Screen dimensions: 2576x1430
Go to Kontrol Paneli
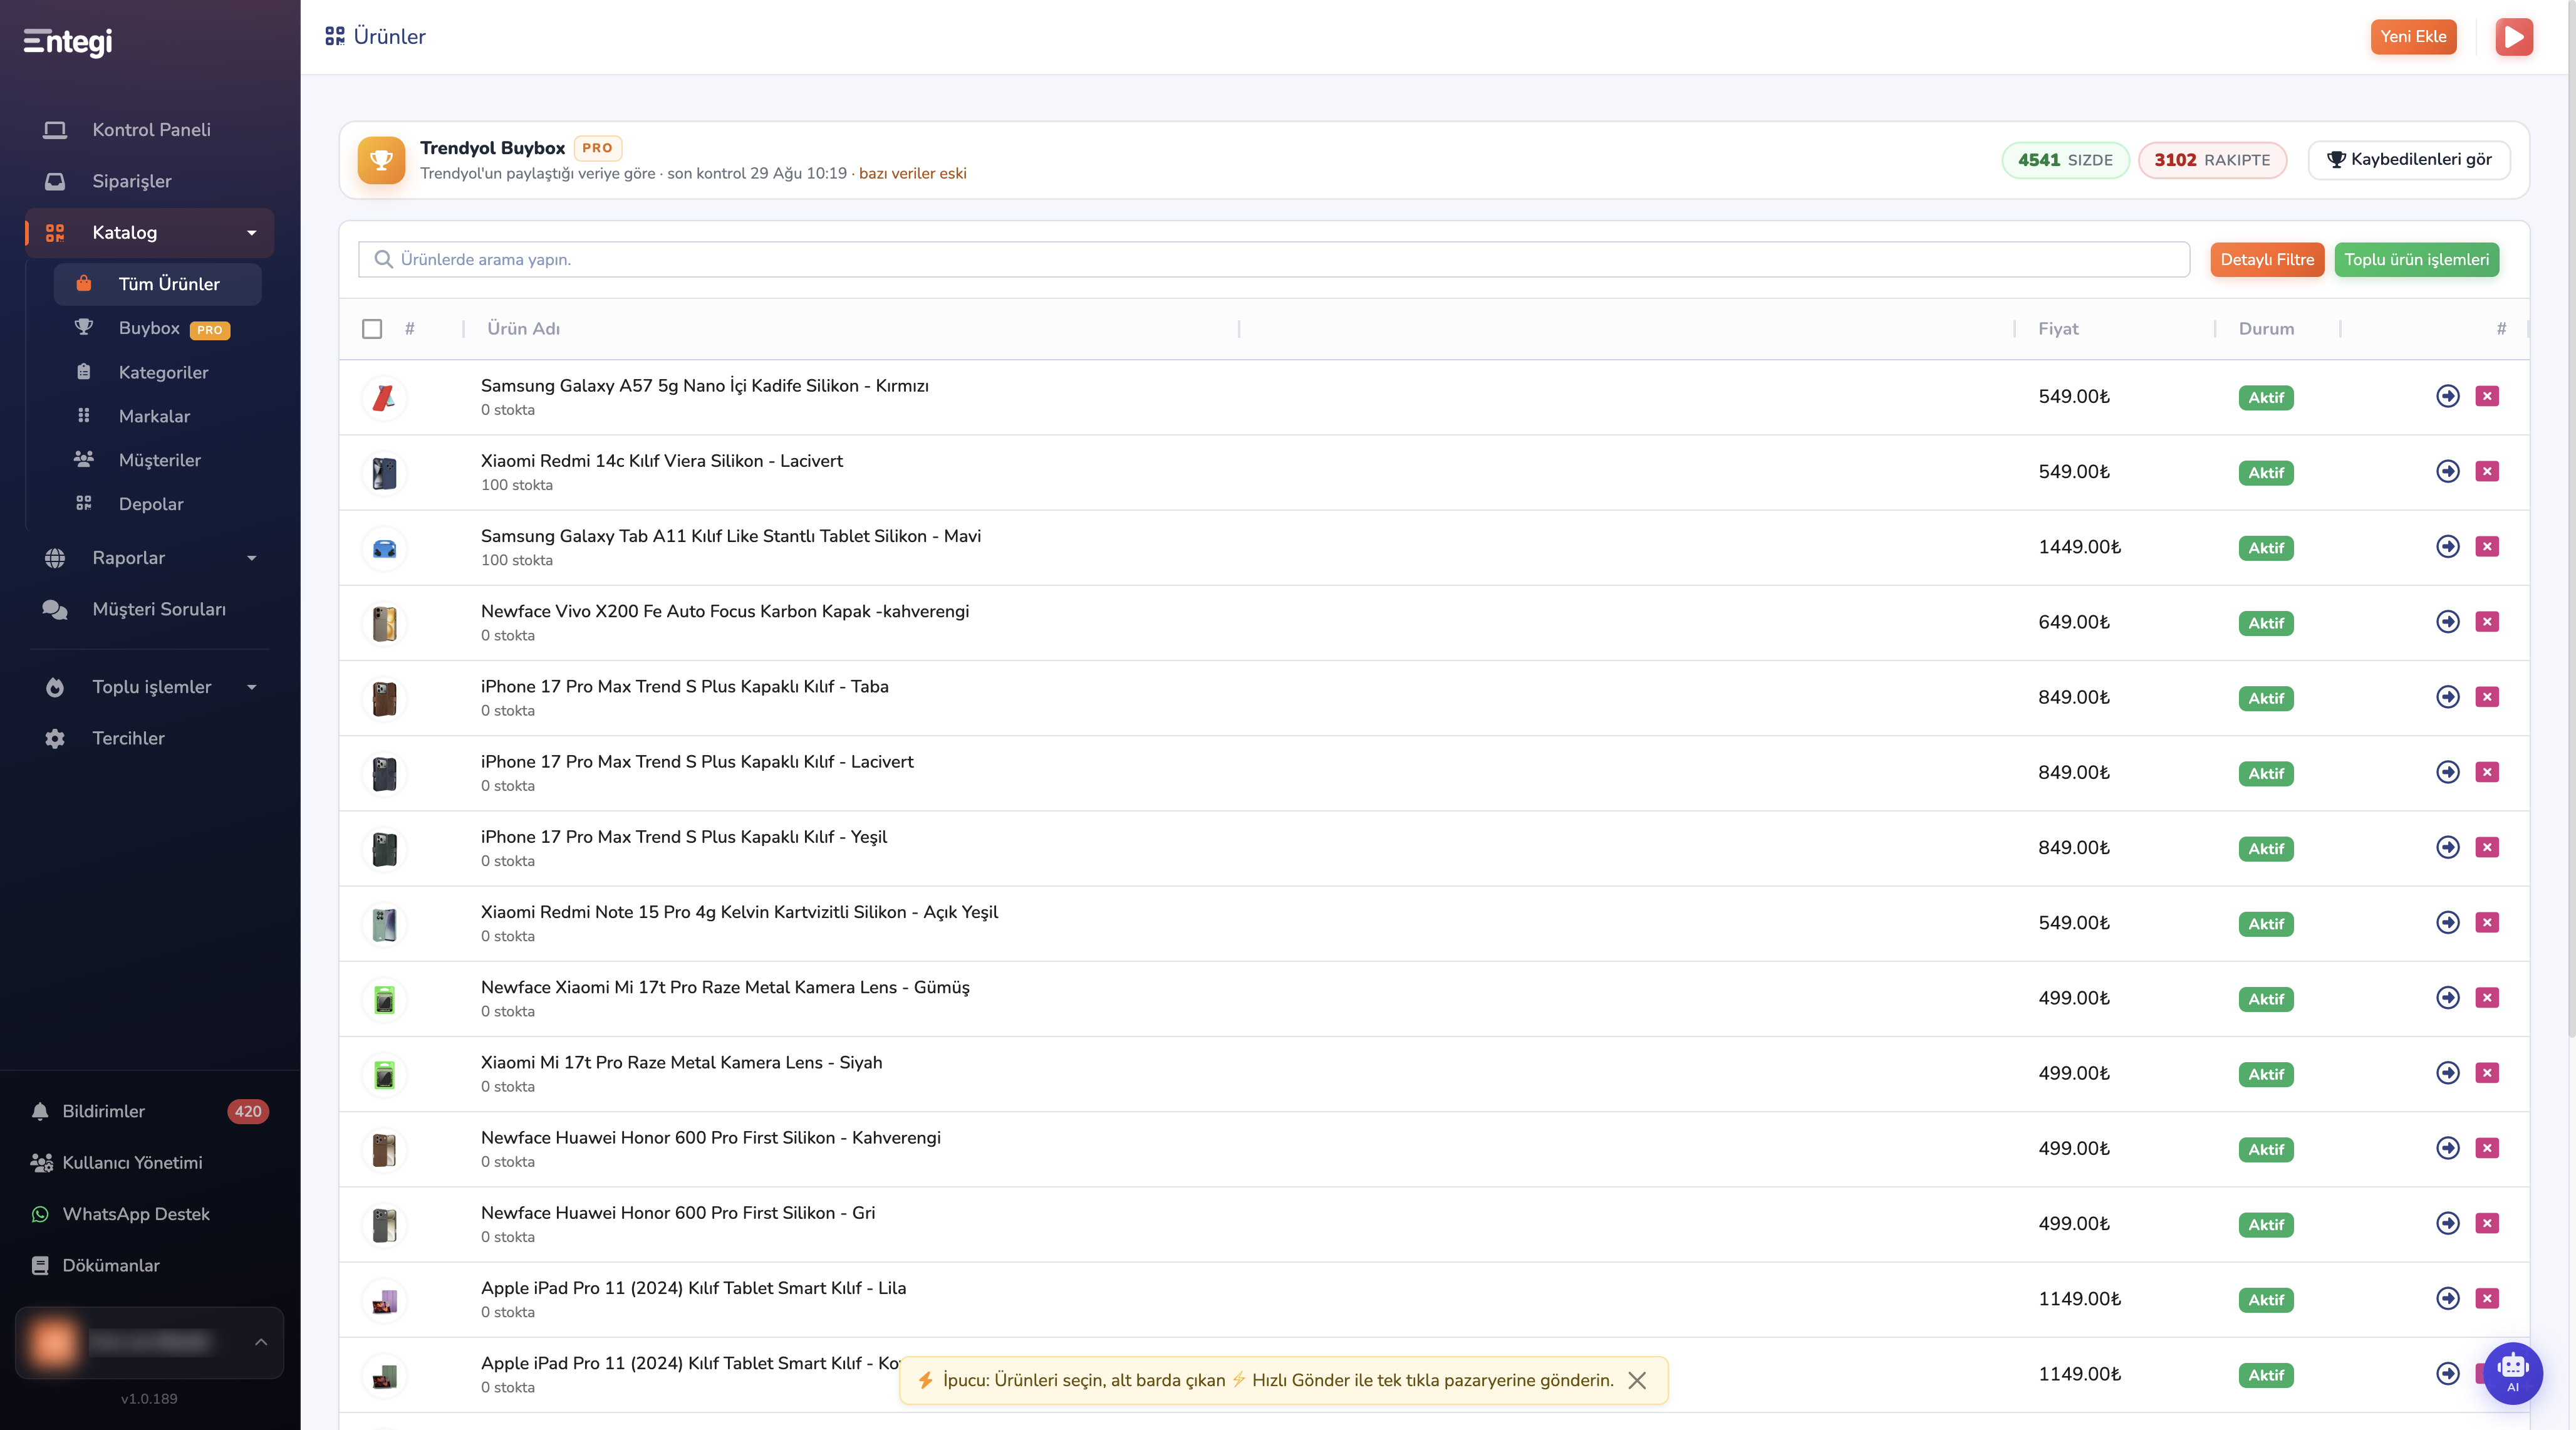tap(150, 130)
